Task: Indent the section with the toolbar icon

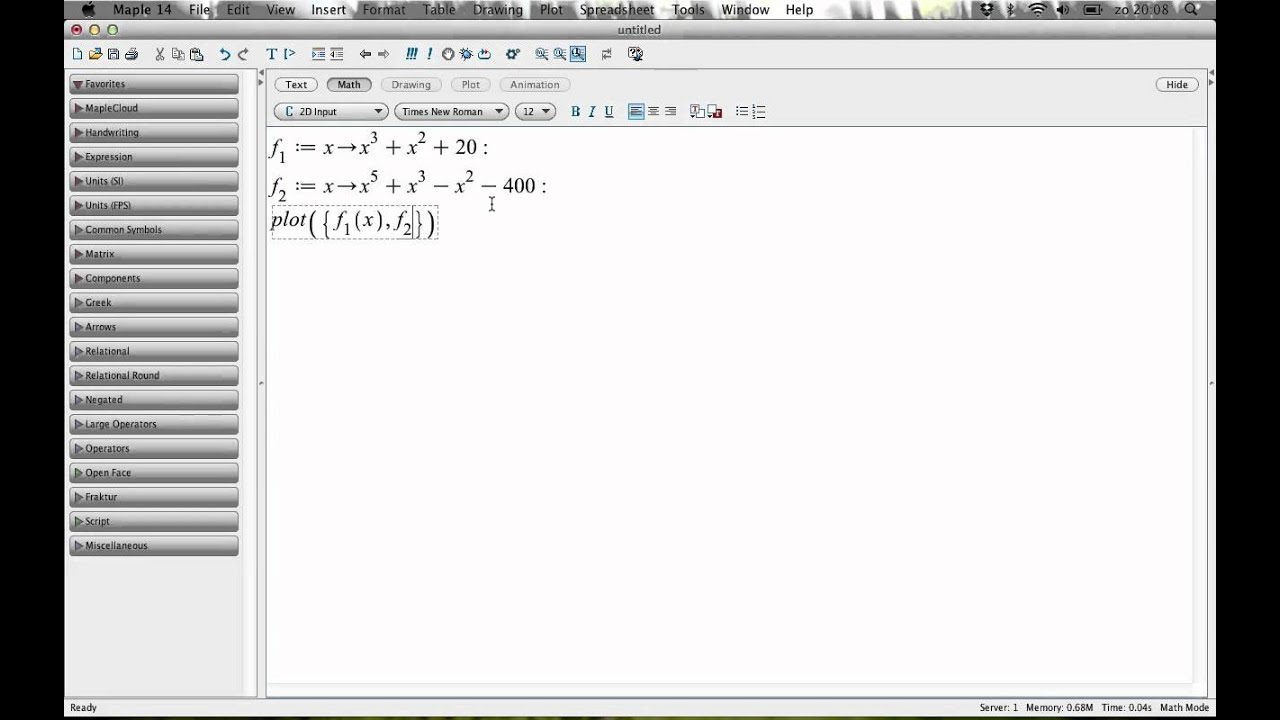Action: point(318,54)
